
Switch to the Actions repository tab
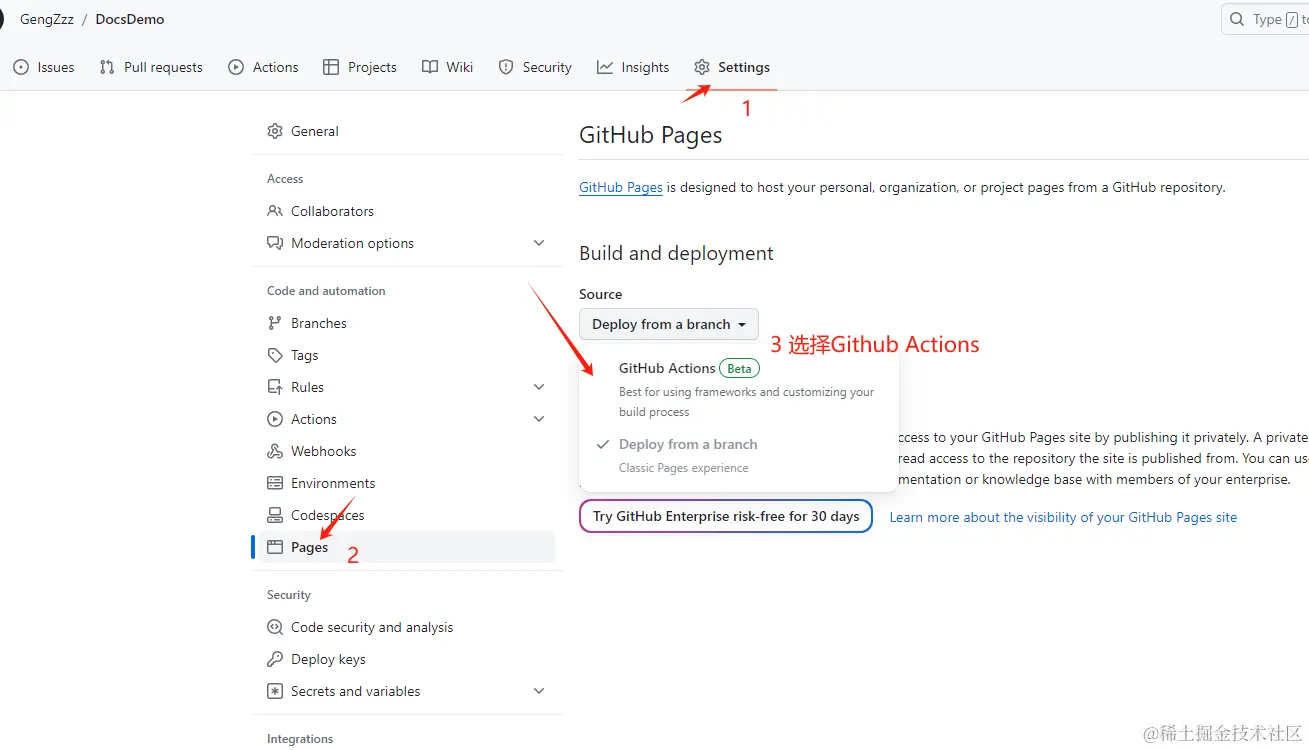[263, 67]
